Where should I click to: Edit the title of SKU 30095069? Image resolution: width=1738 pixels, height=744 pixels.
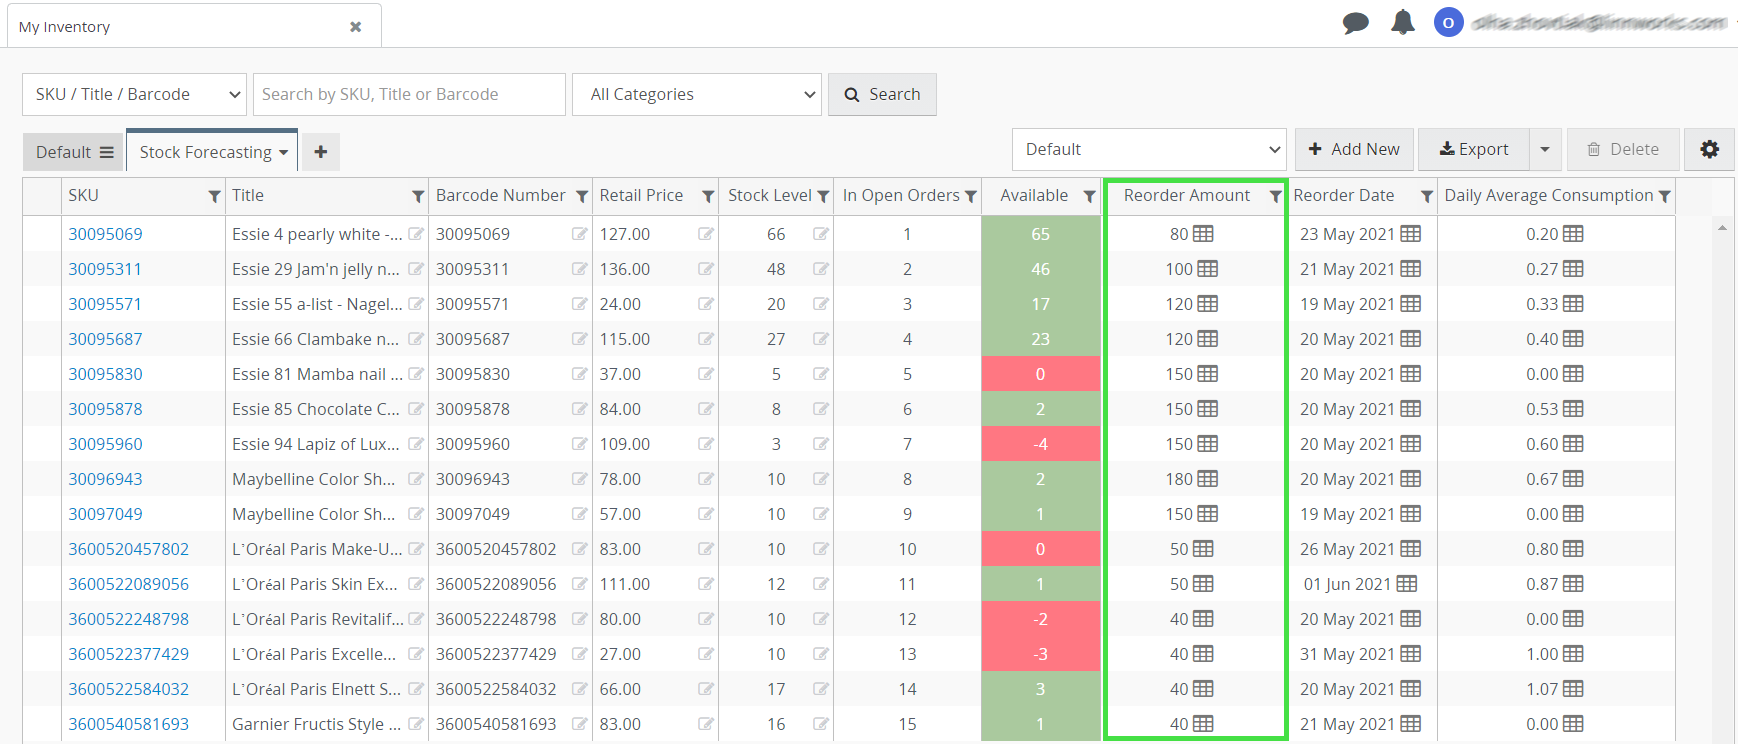(x=416, y=234)
